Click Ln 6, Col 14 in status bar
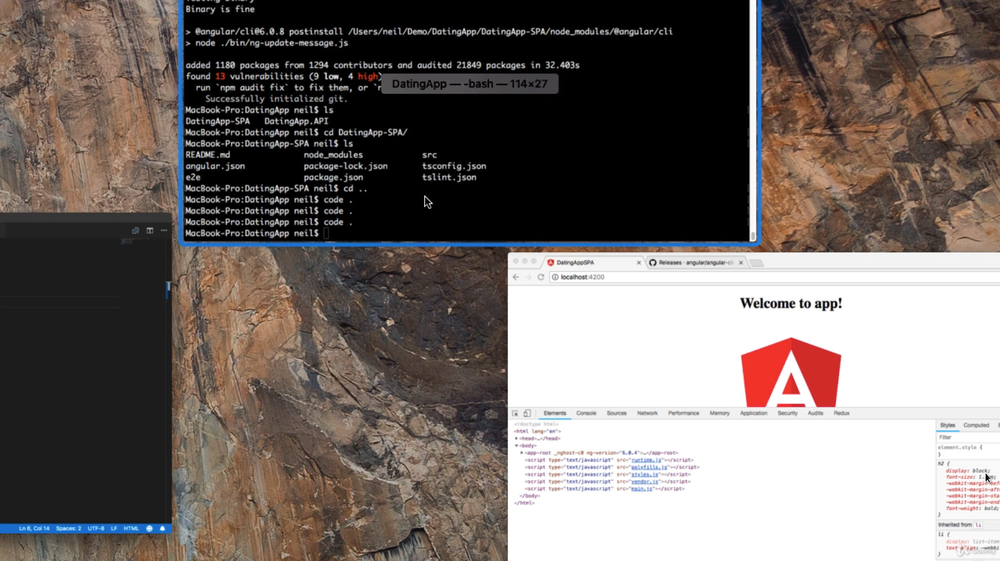Screen dimensions: 1000x561 click(34, 528)
